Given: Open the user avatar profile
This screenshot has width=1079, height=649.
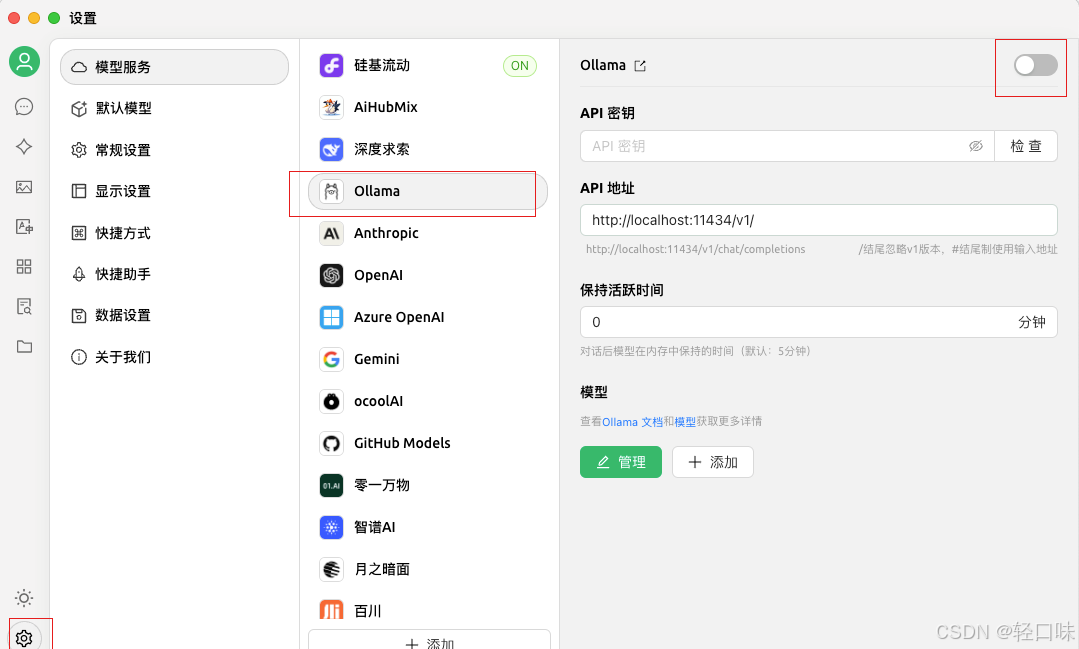Looking at the screenshot, I should point(24,62).
